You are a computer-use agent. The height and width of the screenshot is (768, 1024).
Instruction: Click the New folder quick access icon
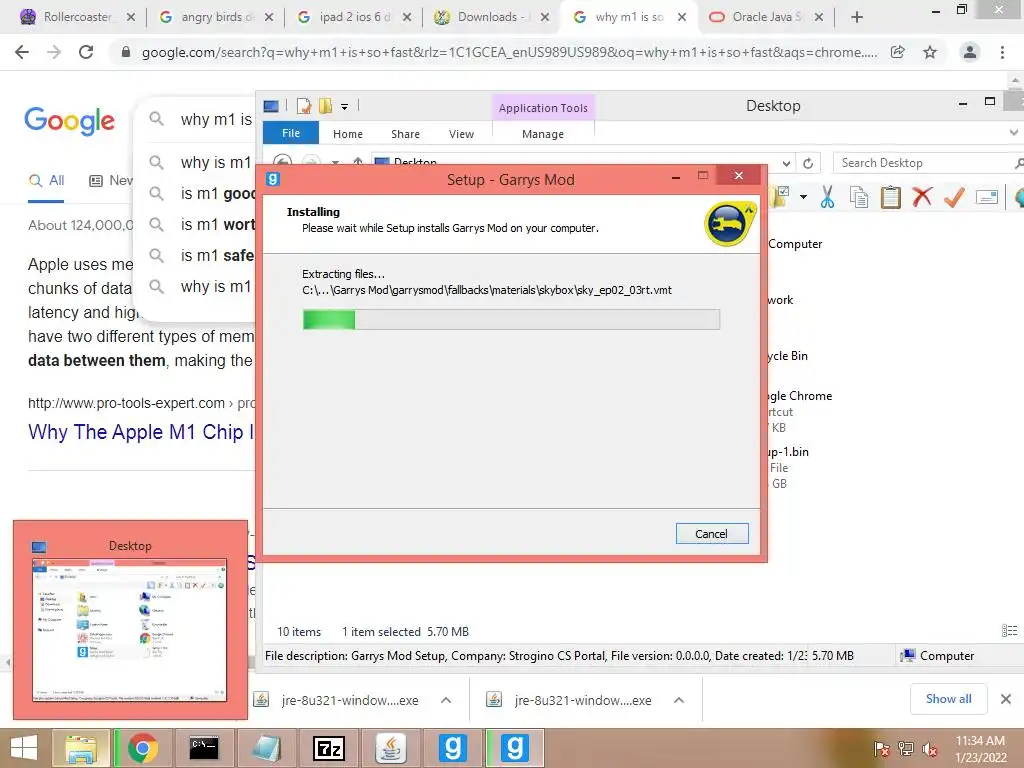coord(325,106)
